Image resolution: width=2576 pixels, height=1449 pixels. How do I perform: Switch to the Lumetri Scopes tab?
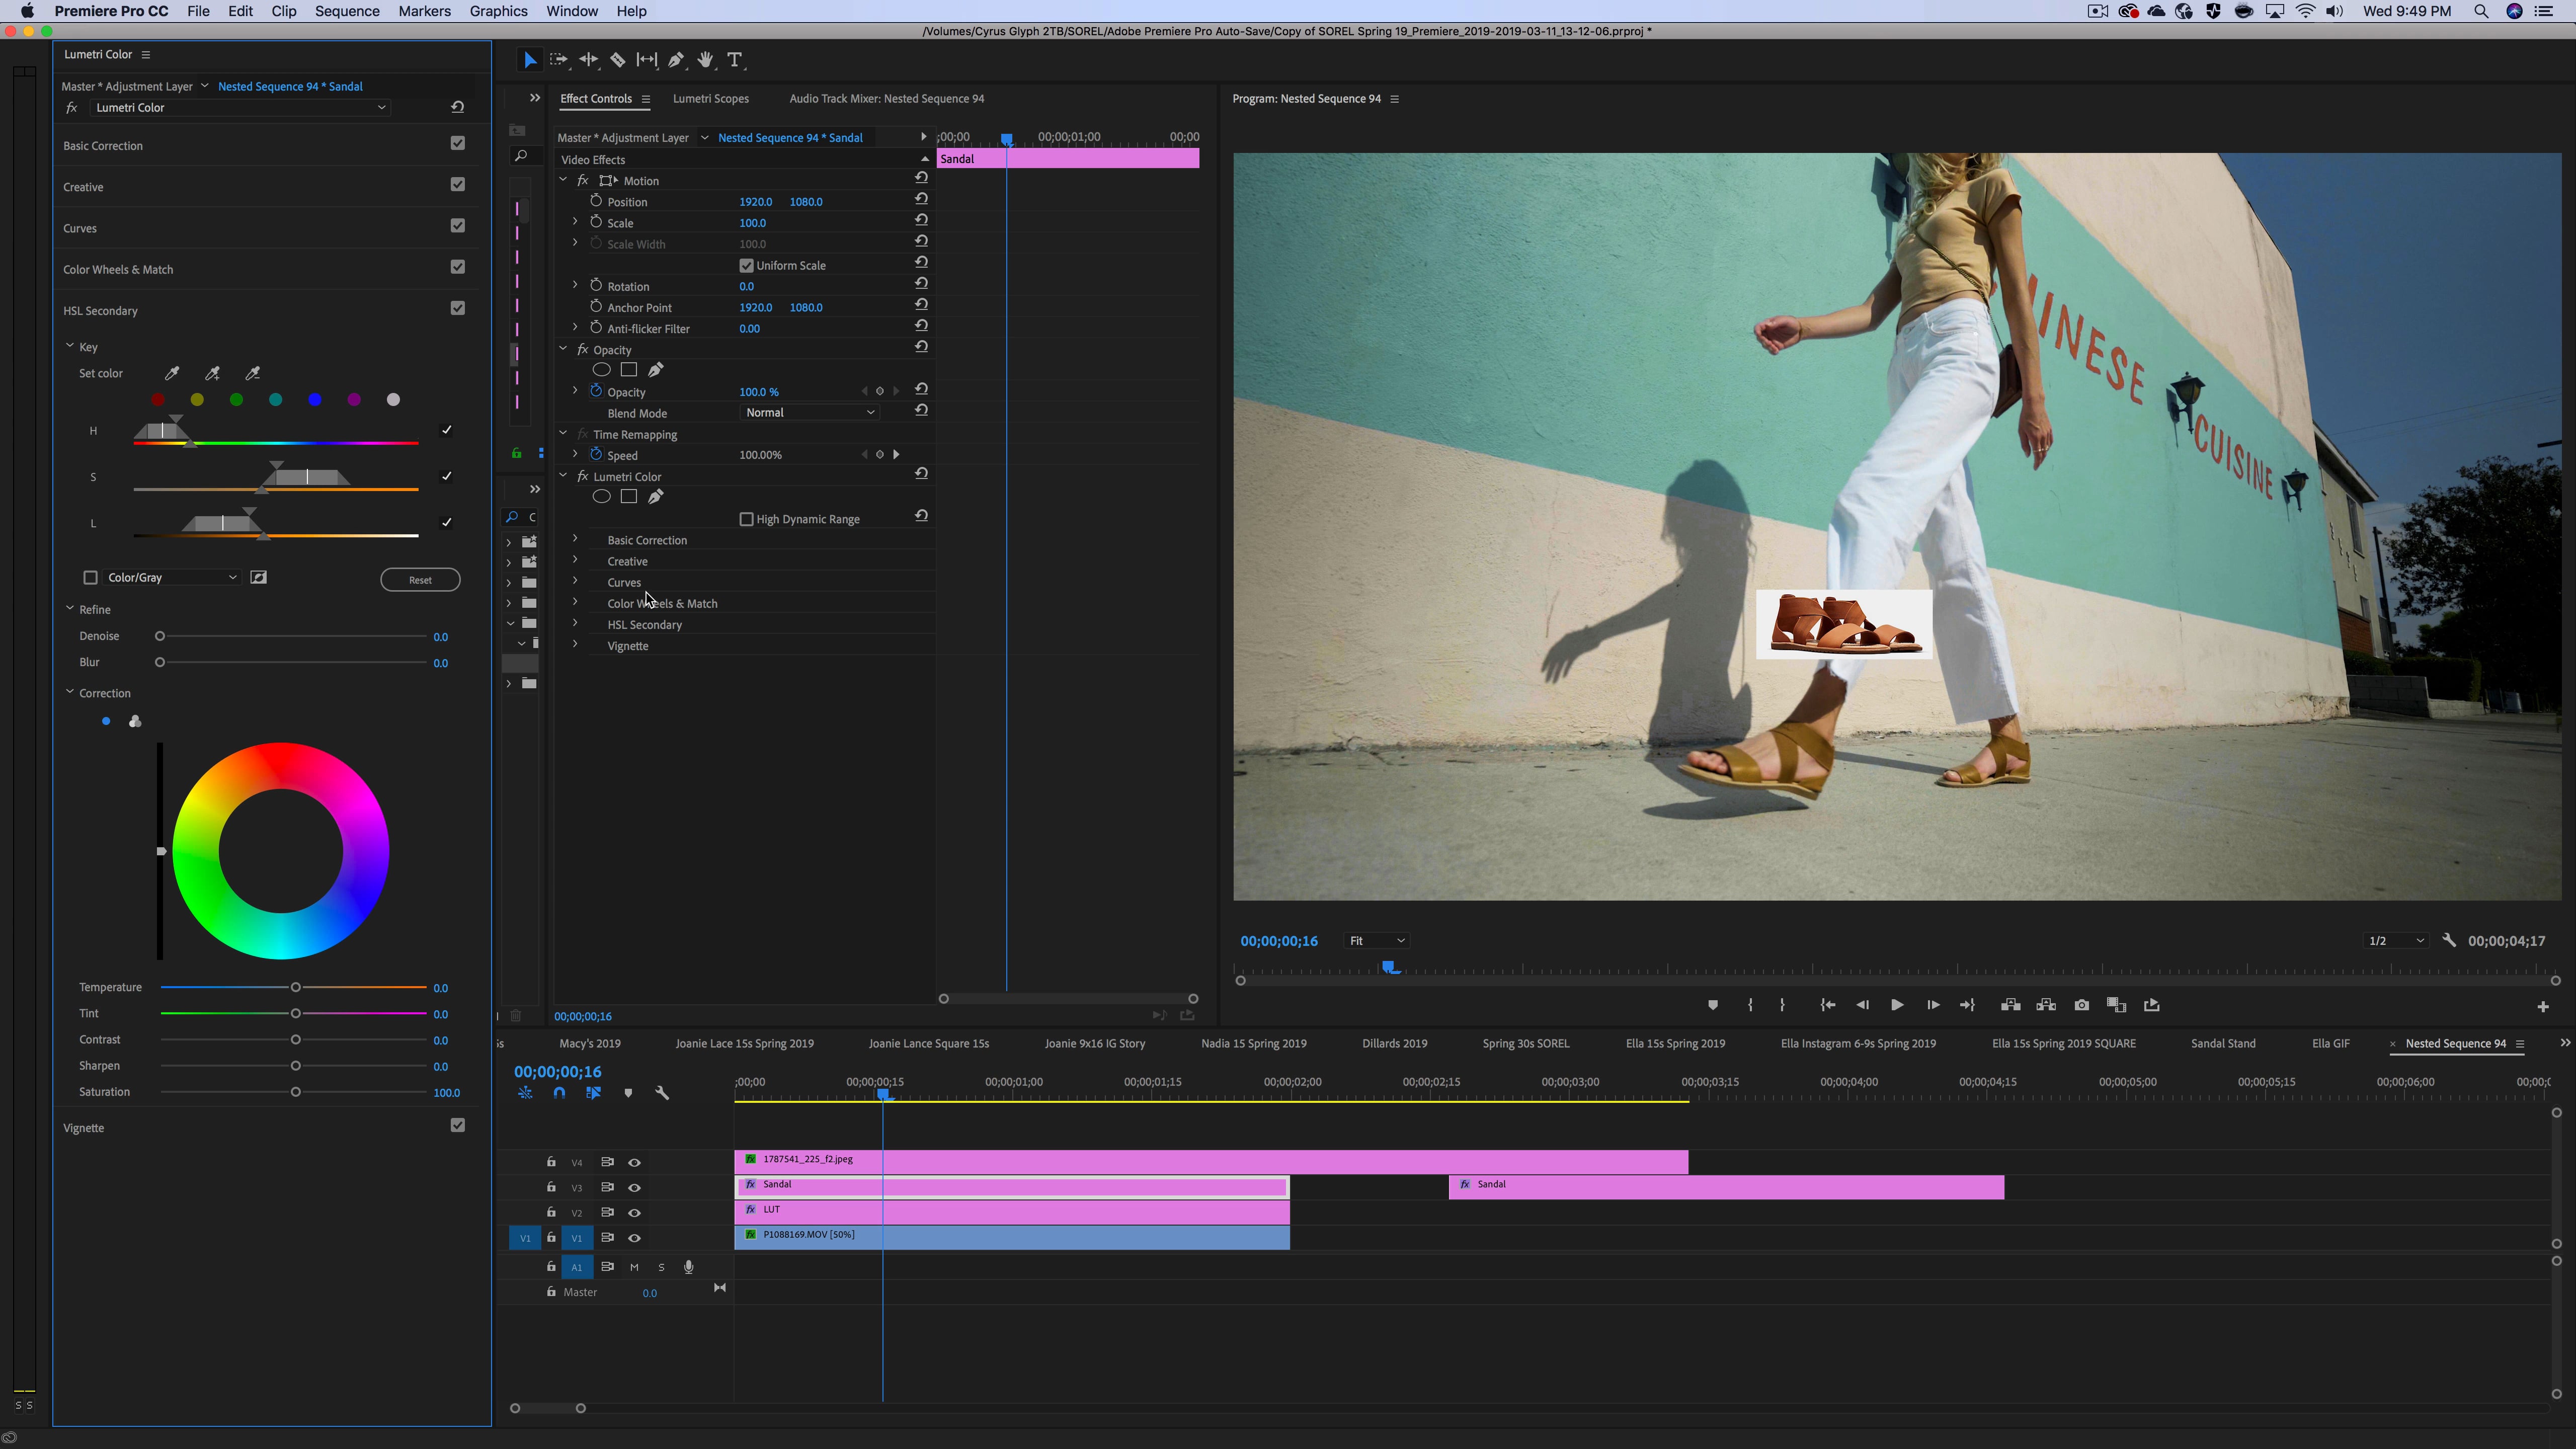(710, 98)
